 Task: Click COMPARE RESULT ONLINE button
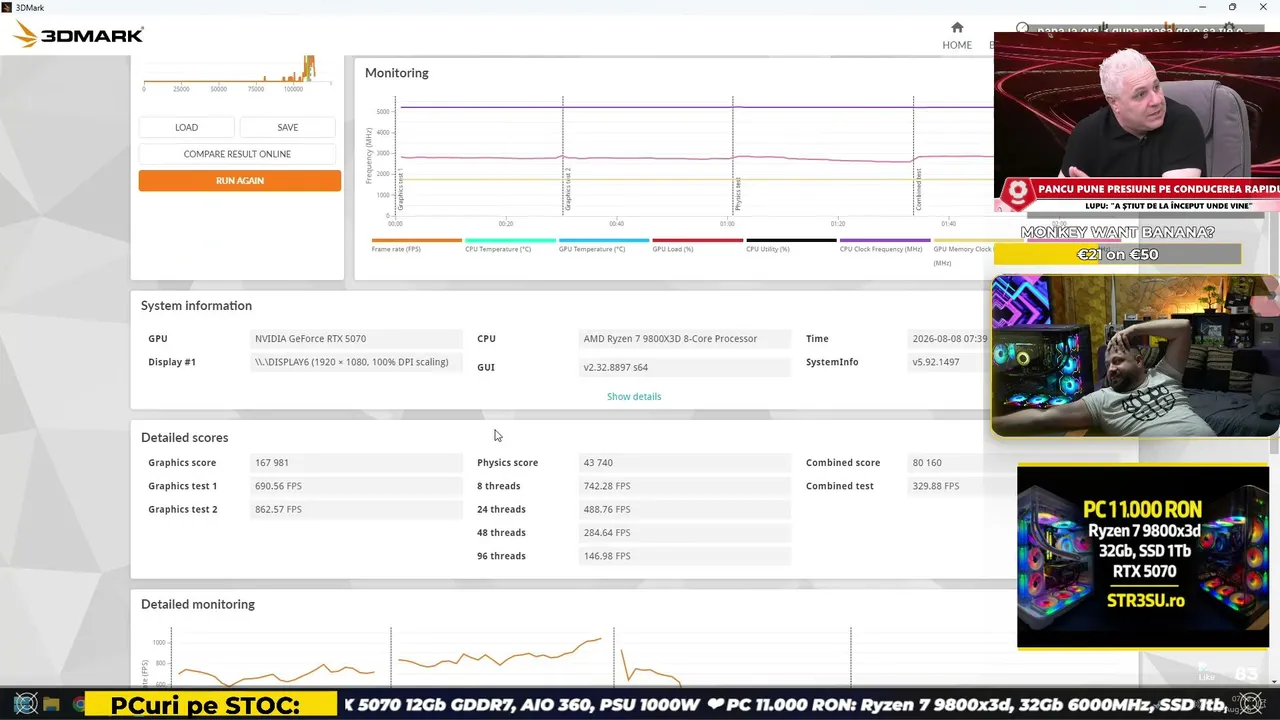[237, 154]
